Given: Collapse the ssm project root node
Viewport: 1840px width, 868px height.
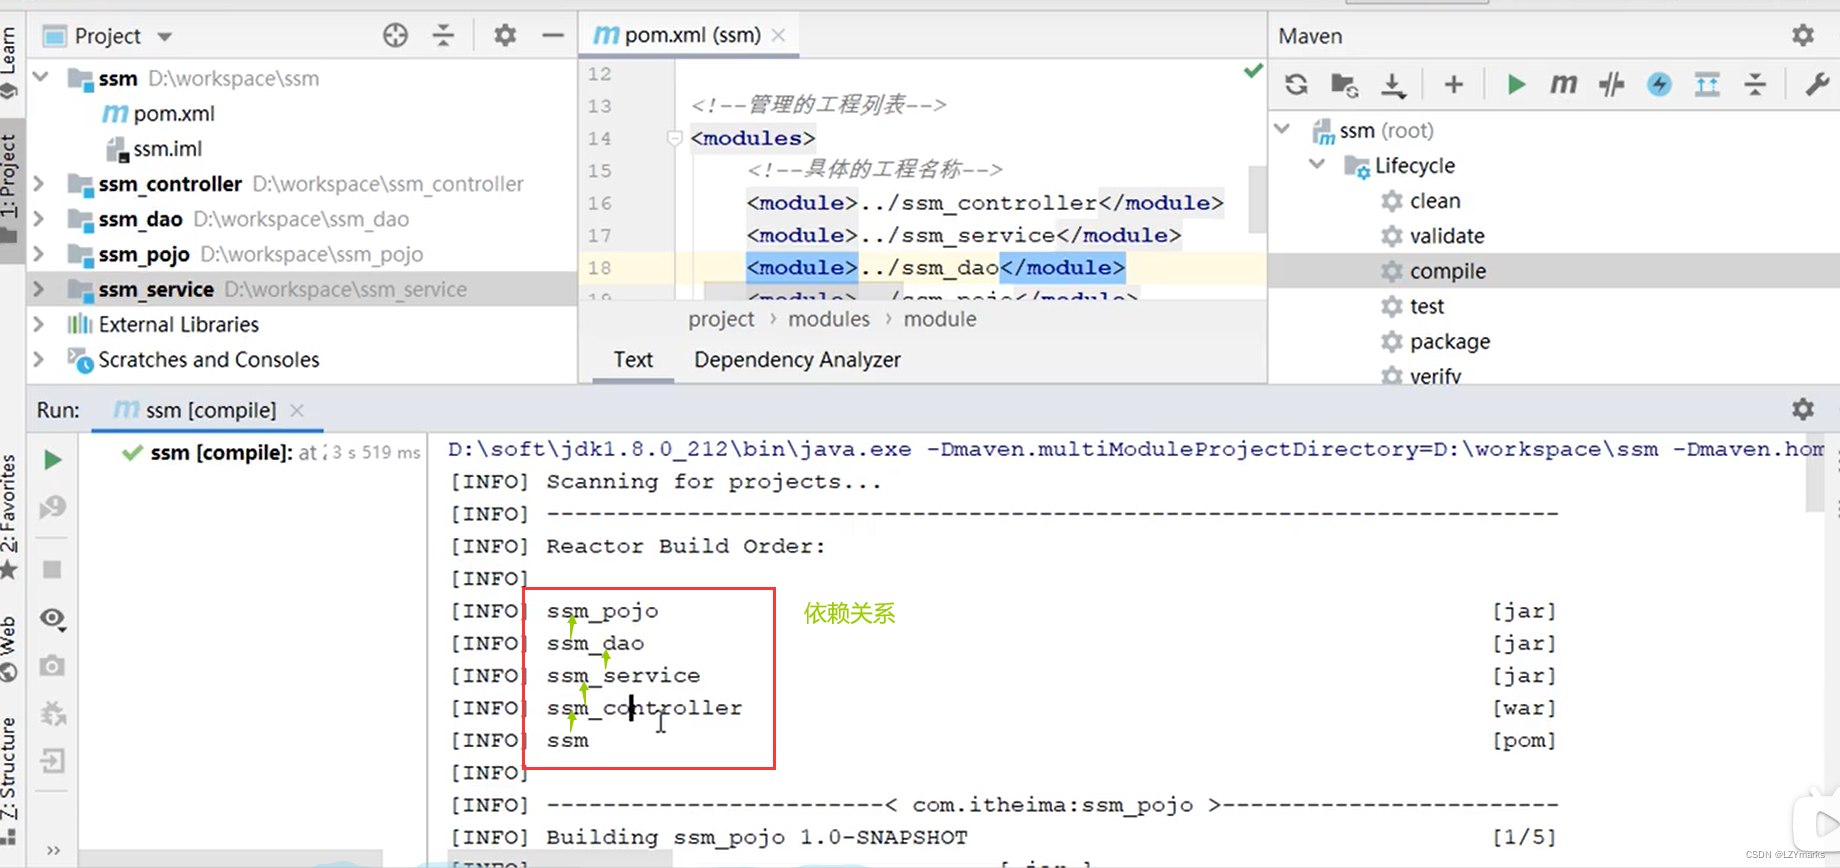Looking at the screenshot, I should tap(41, 77).
